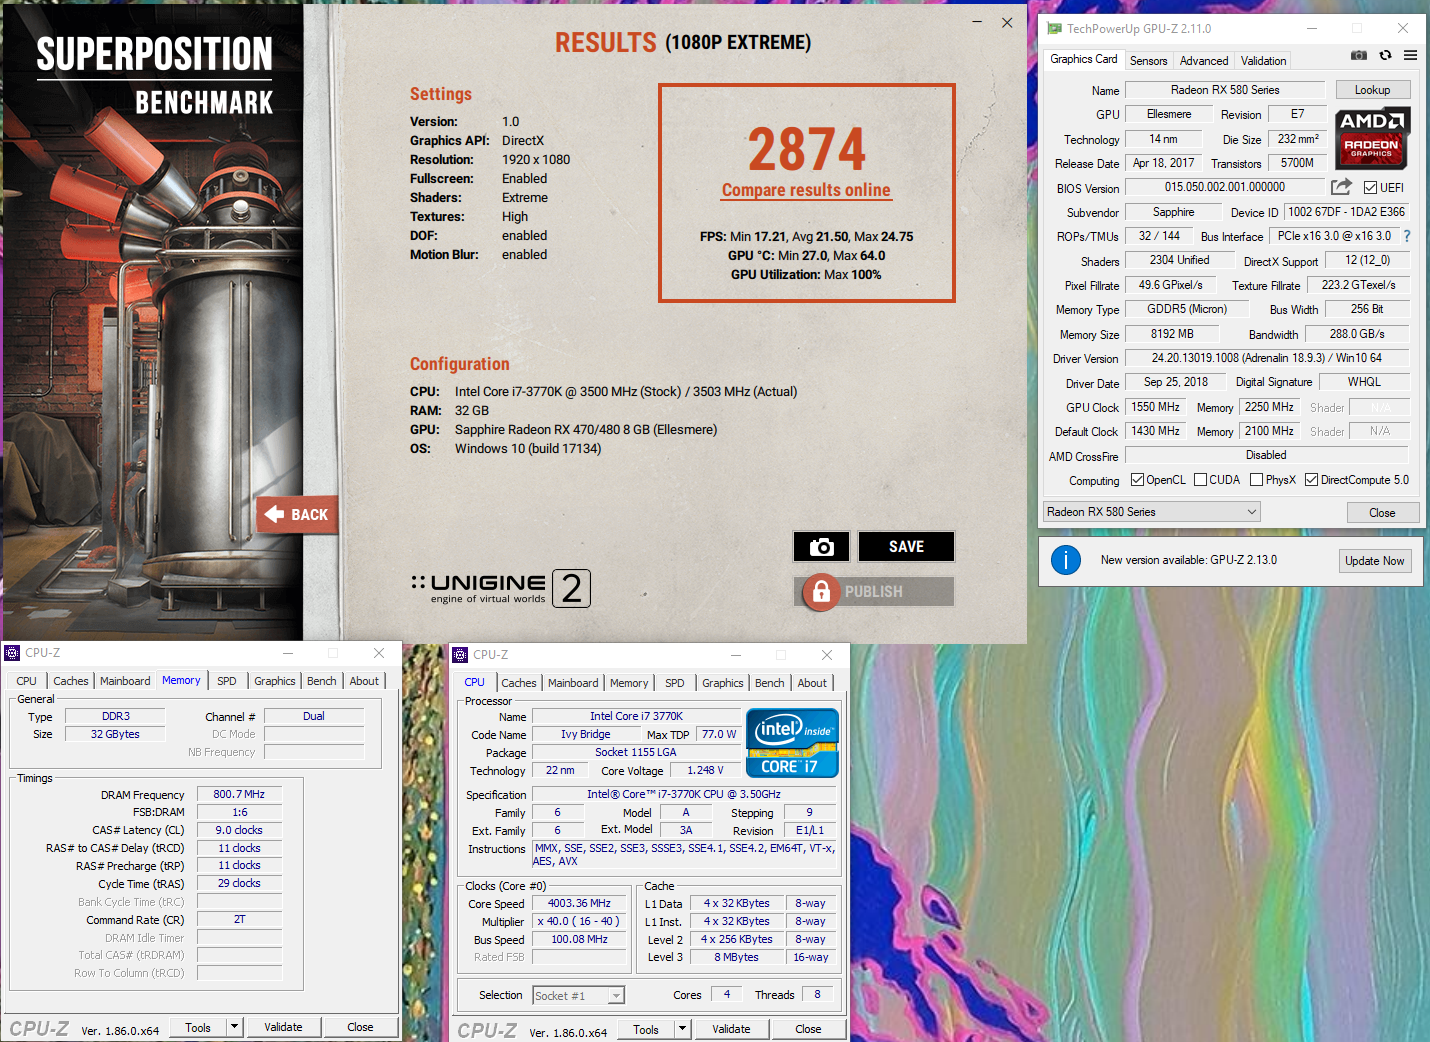Click the Superposition results close X
This screenshot has height=1042, width=1430.
pyautogui.click(x=1007, y=22)
